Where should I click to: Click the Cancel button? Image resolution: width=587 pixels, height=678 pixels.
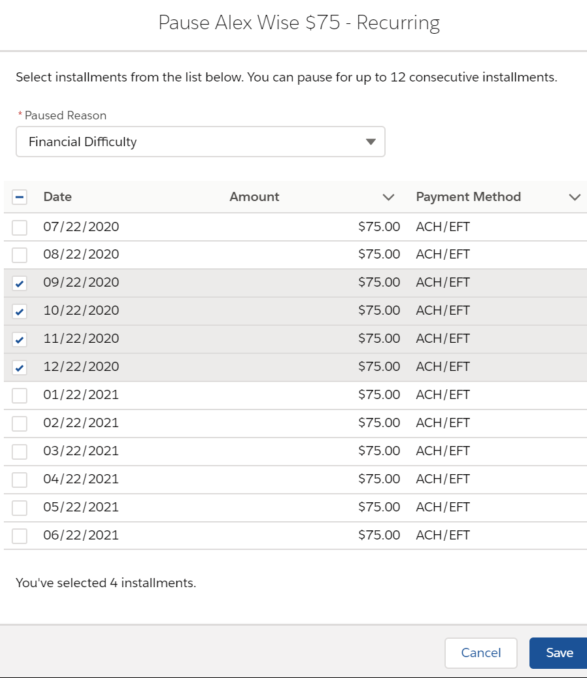click(x=481, y=653)
